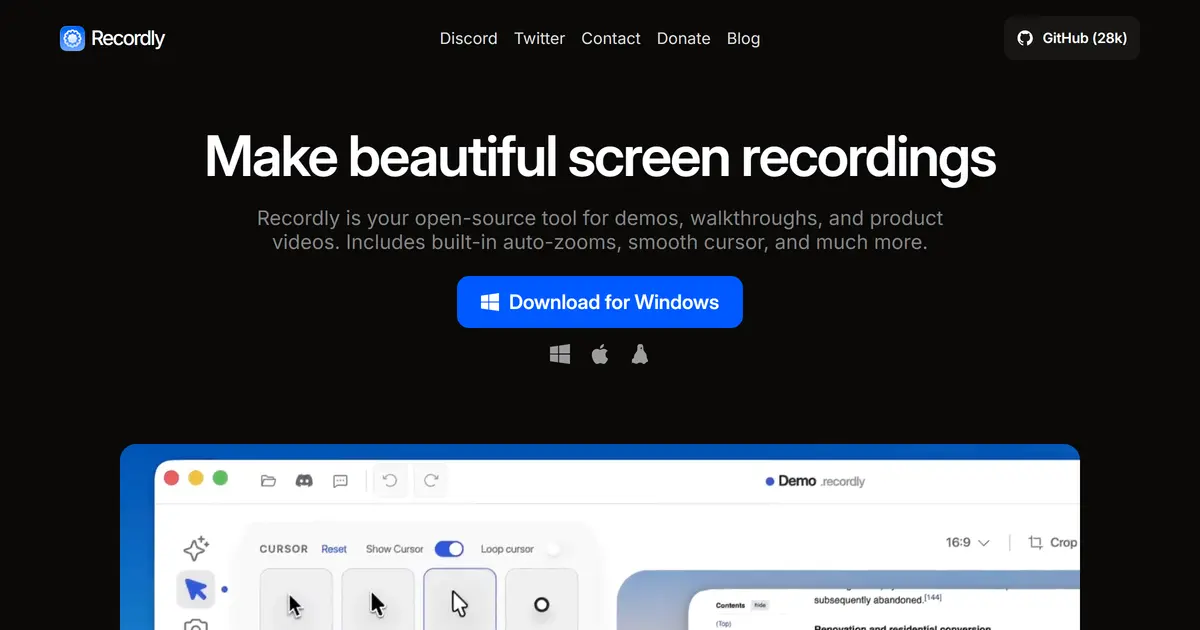The height and width of the screenshot is (630, 1200).
Task: Select the cursor settings sidebar icon
Action: click(x=196, y=589)
